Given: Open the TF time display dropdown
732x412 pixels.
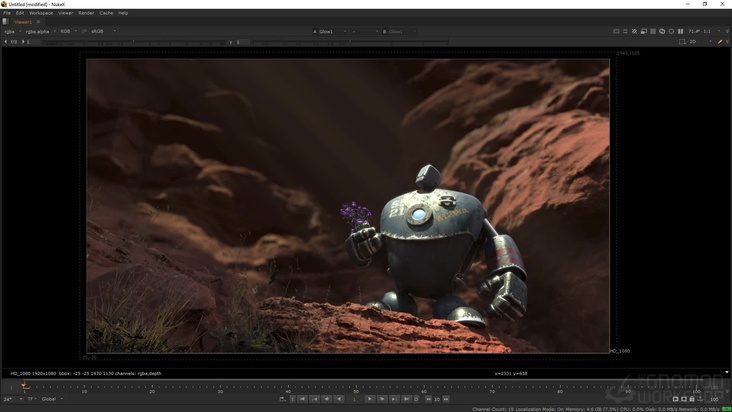Looking at the screenshot, I should tap(32, 399).
